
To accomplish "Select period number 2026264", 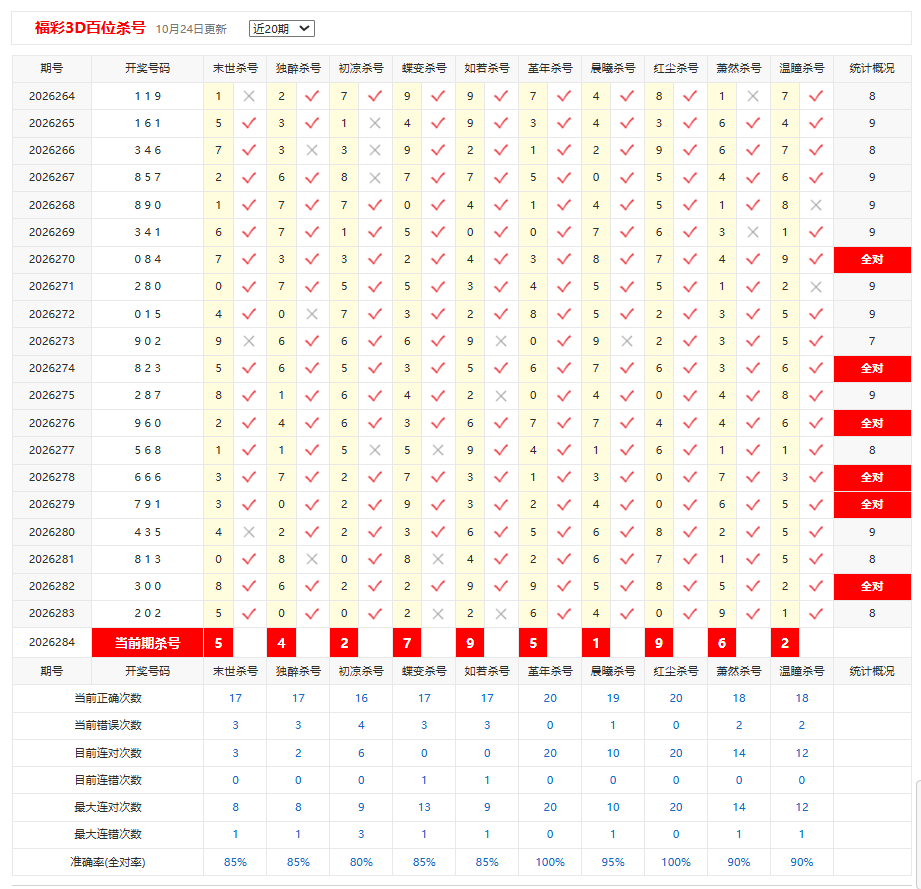I will (52, 96).
